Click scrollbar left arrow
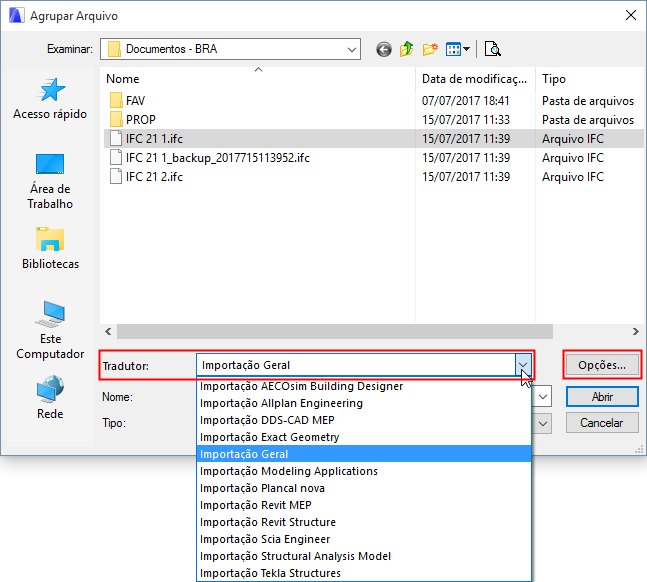 (108, 331)
